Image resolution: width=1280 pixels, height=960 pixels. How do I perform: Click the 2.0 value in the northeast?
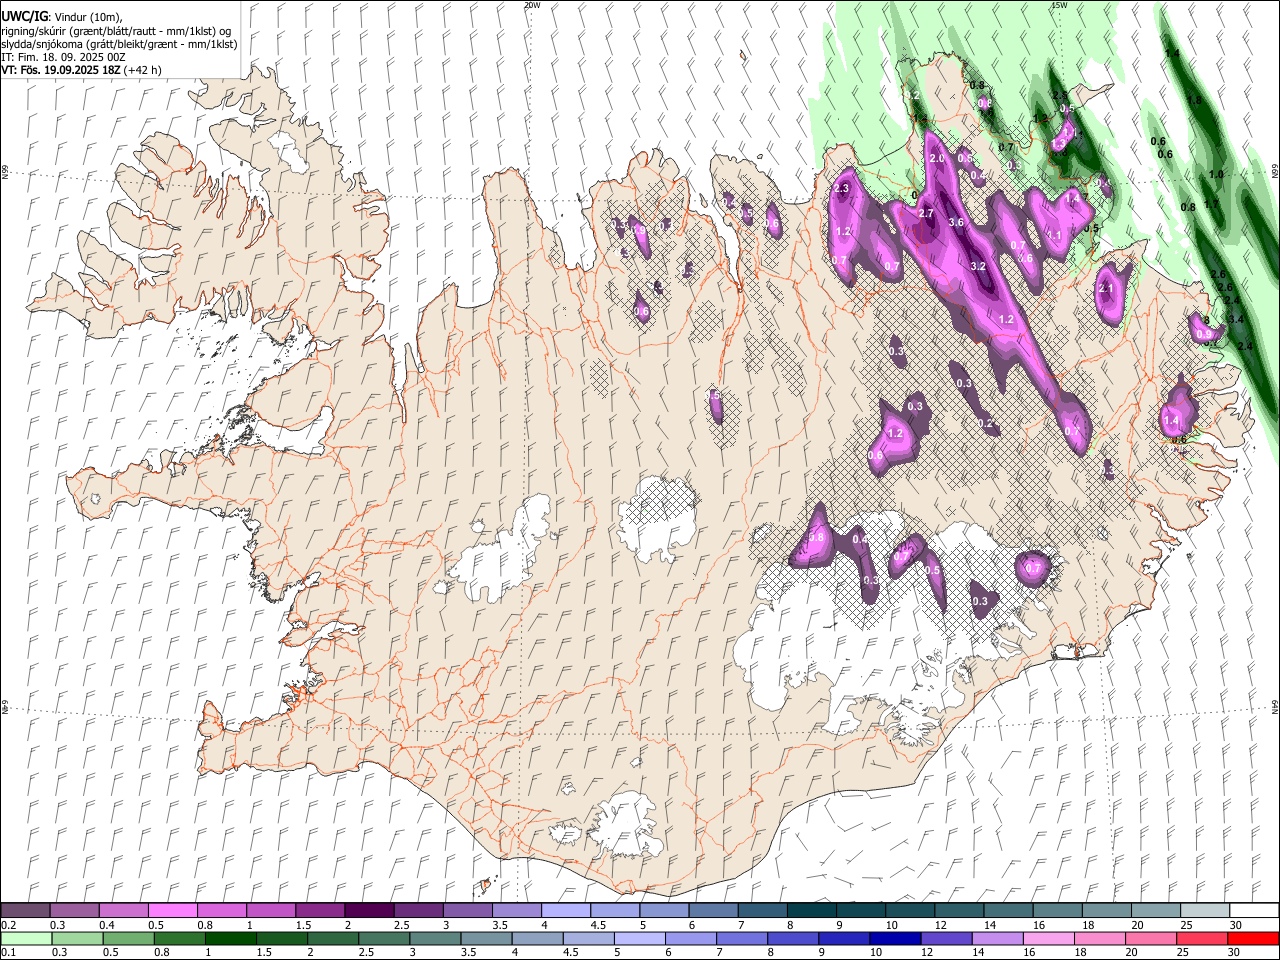coord(937,159)
